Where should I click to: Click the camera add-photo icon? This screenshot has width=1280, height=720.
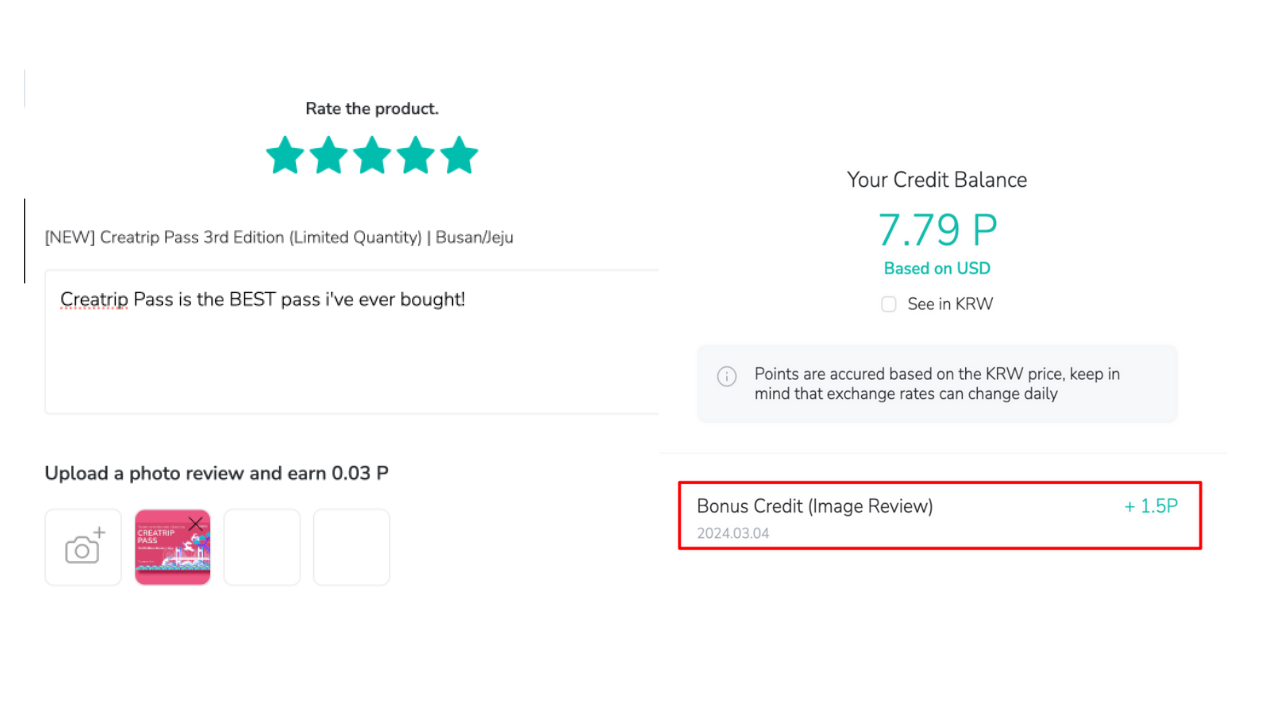83,547
